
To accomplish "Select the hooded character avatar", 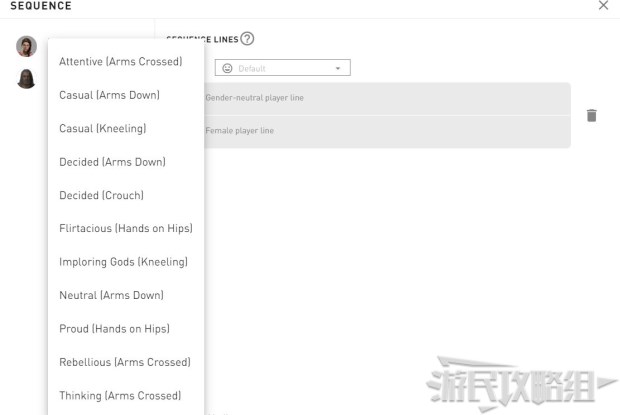I will pyautogui.click(x=26, y=79).
